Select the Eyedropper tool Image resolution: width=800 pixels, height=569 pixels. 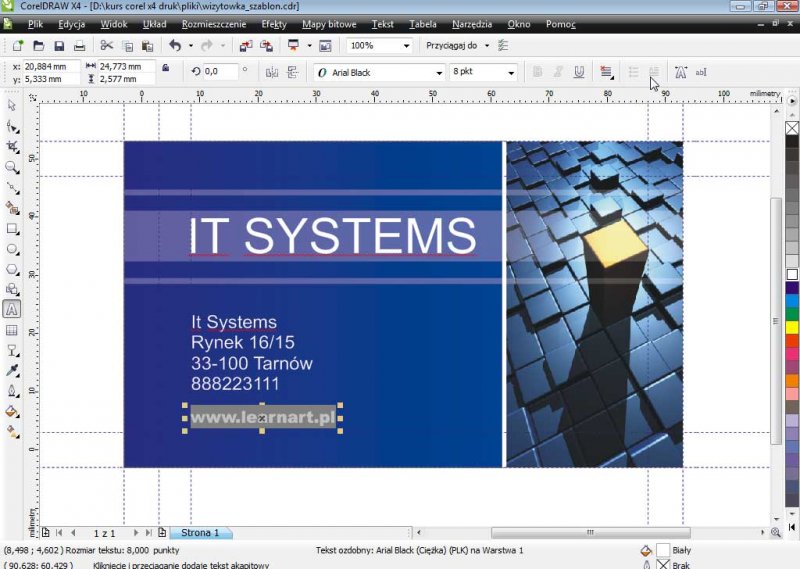[12, 370]
